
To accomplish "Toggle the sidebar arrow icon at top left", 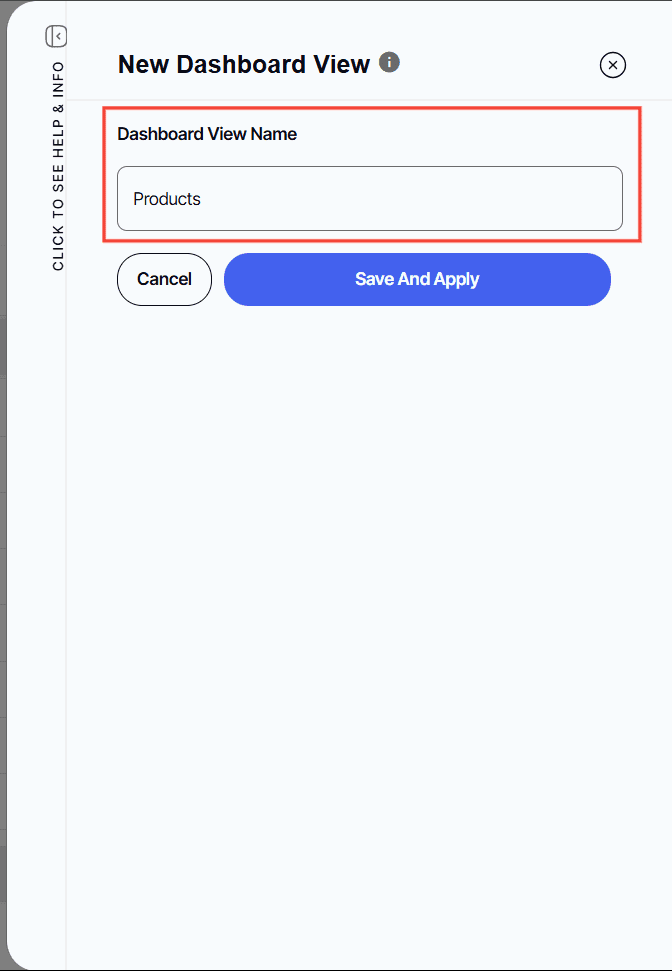I will (56, 37).
